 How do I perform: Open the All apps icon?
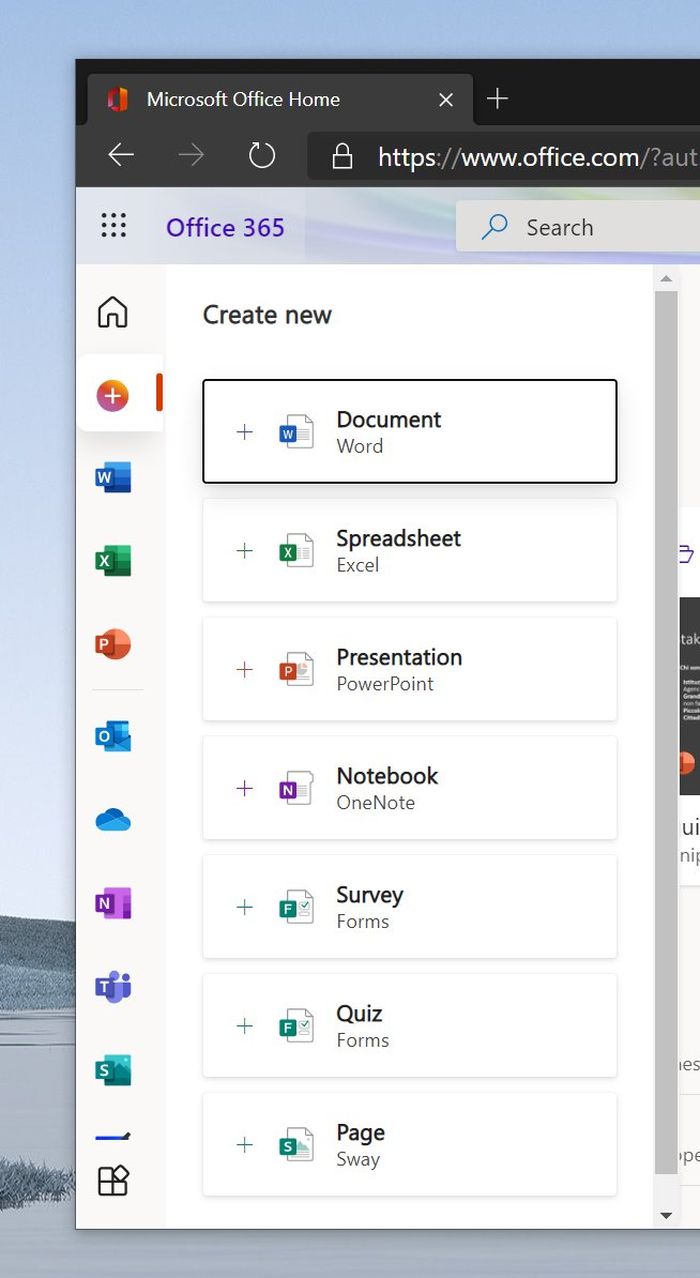click(113, 1181)
